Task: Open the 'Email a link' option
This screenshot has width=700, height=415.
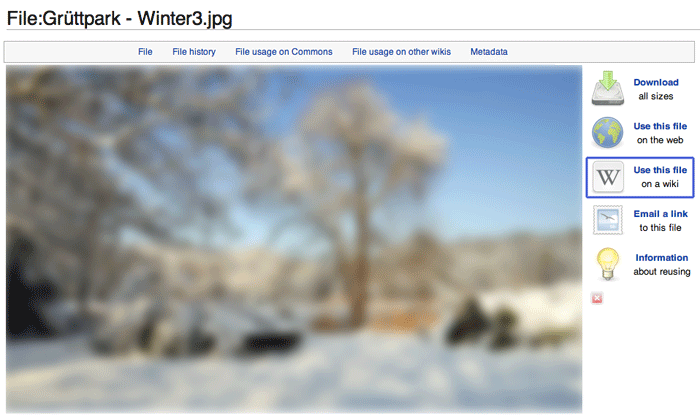Action: point(660,214)
